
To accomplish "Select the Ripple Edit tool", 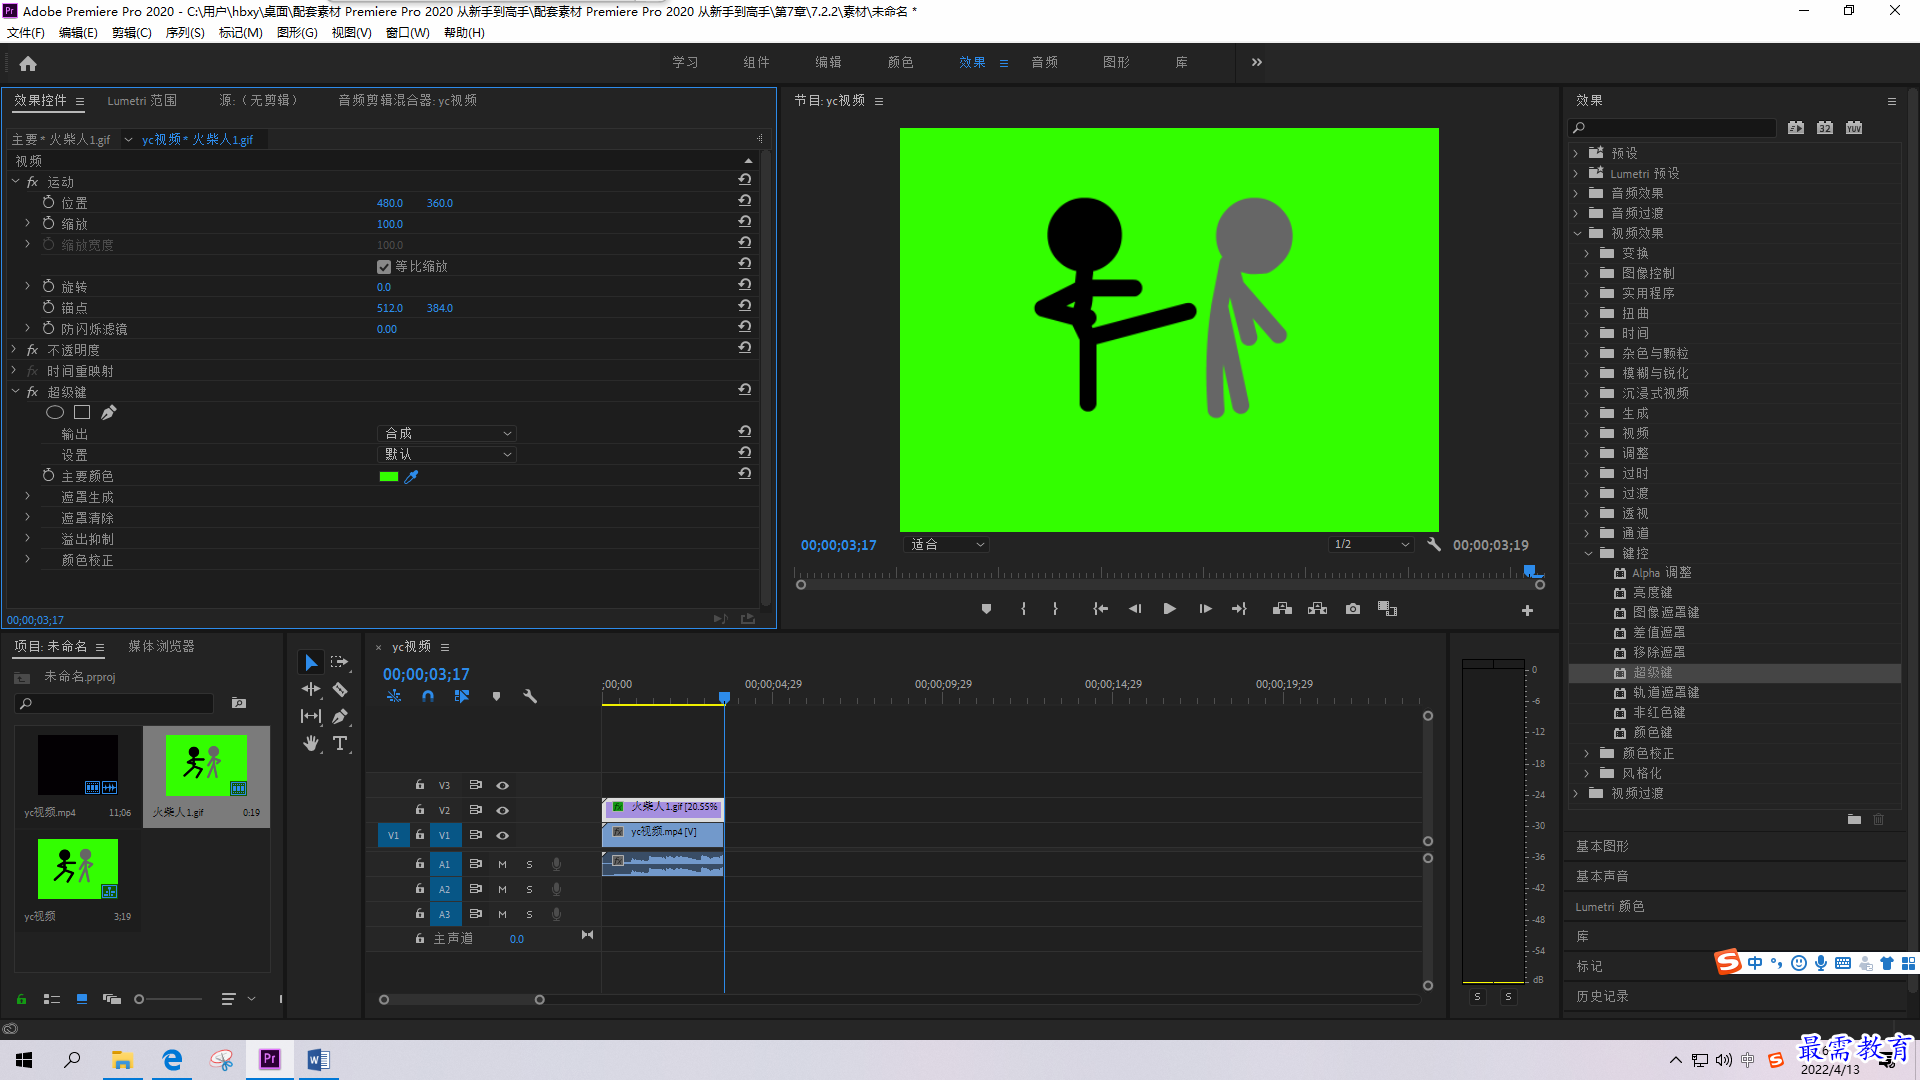I will pyautogui.click(x=311, y=689).
